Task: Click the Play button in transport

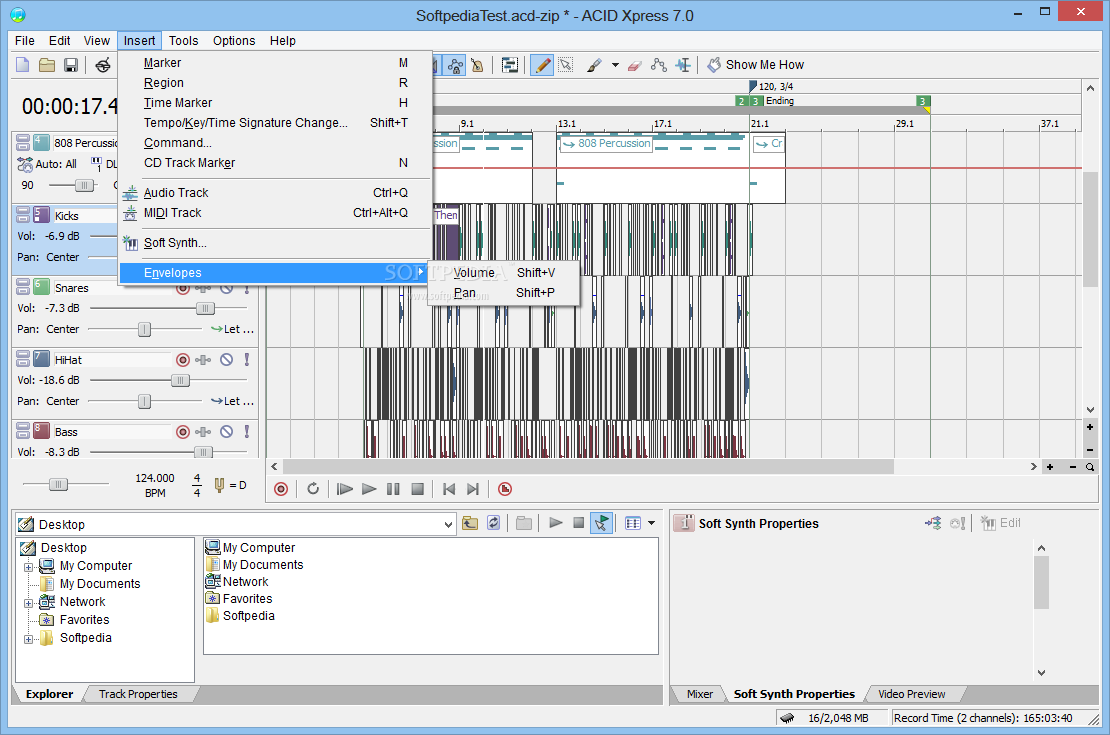Action: point(369,489)
